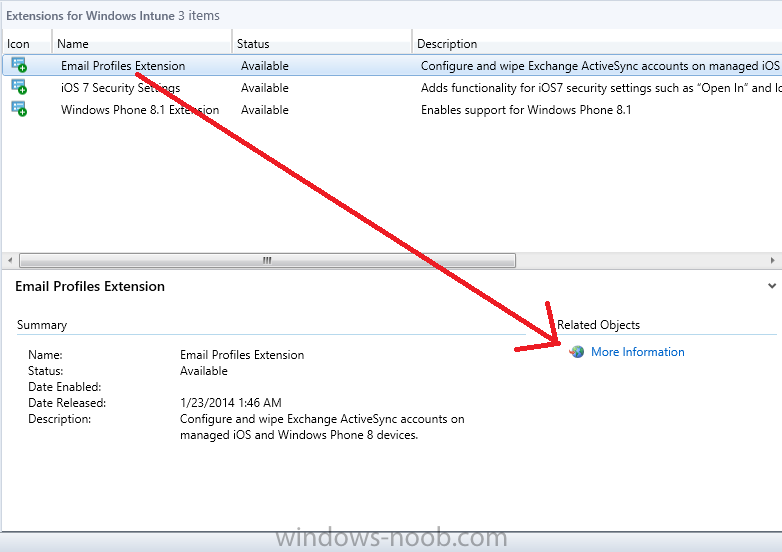Click the Summary description text about managed iOS
Image resolution: width=782 pixels, height=552 pixels.
(322, 427)
